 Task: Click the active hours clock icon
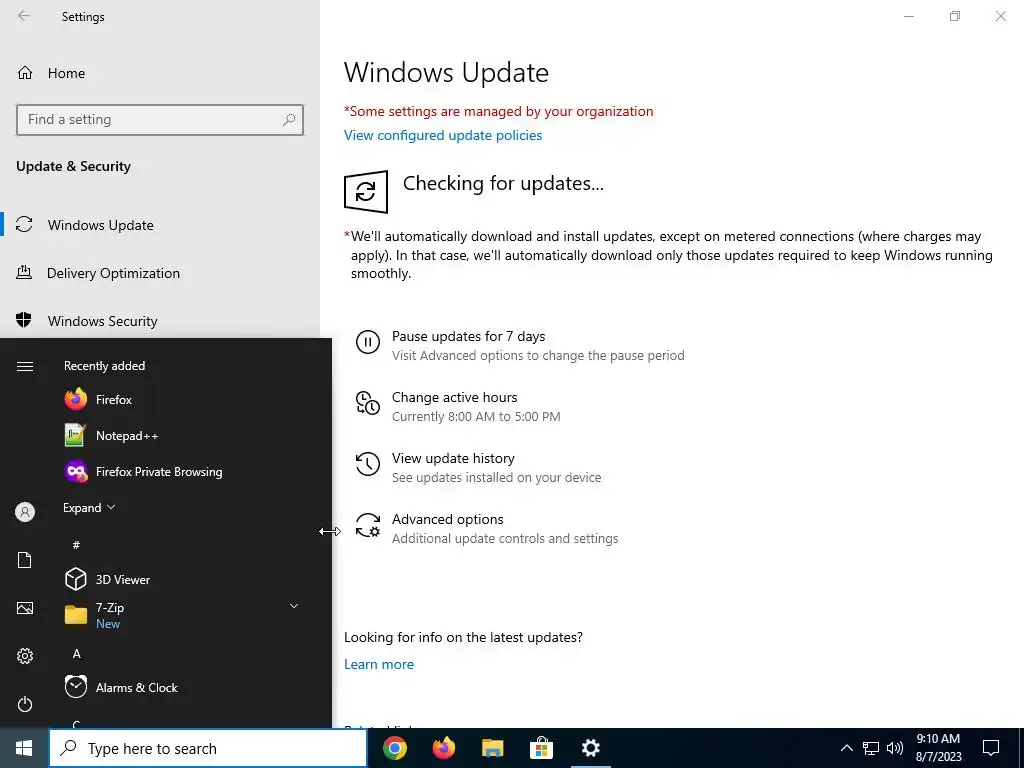pos(368,403)
